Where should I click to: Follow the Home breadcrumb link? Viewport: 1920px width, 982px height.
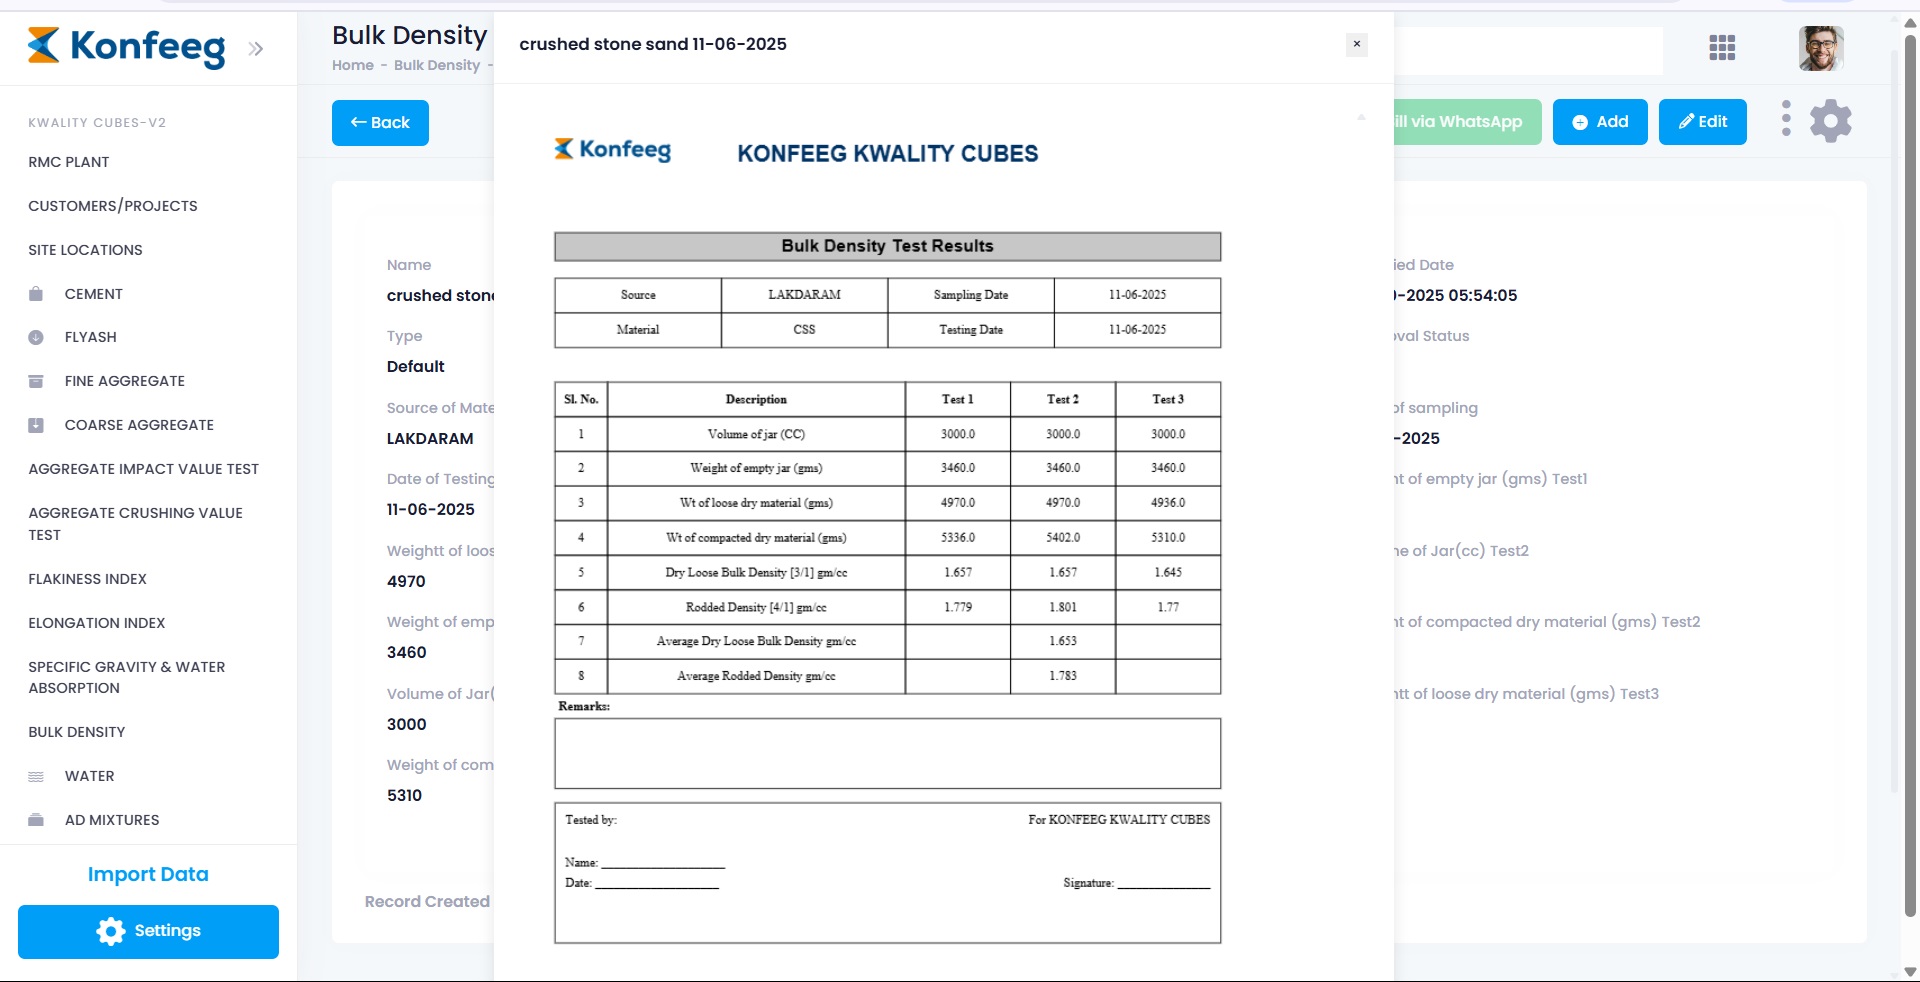(353, 65)
